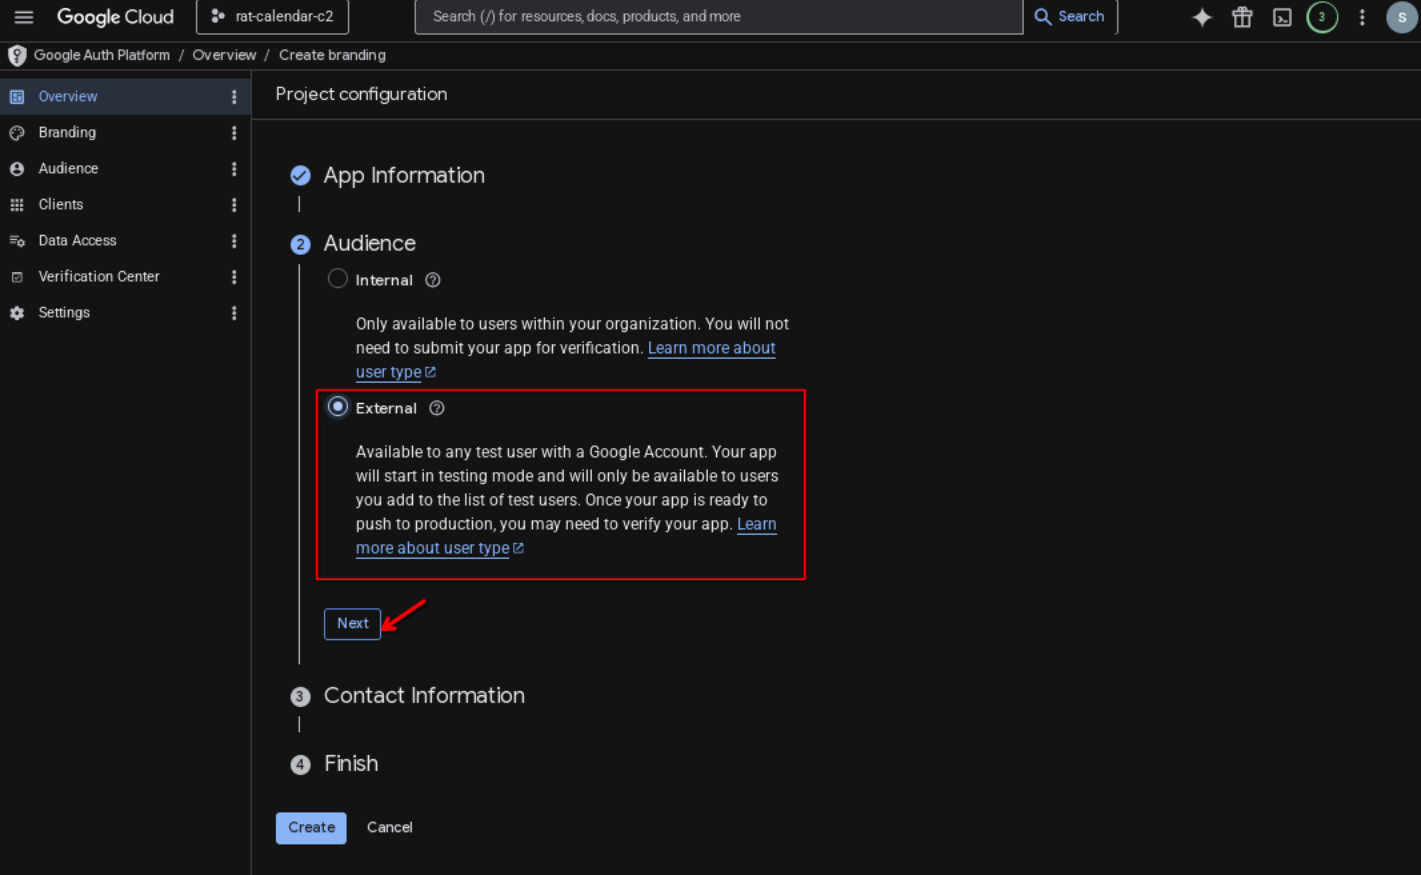This screenshot has height=875, width=1421.
Task: Click the Google Cloud logo
Action: (x=115, y=17)
